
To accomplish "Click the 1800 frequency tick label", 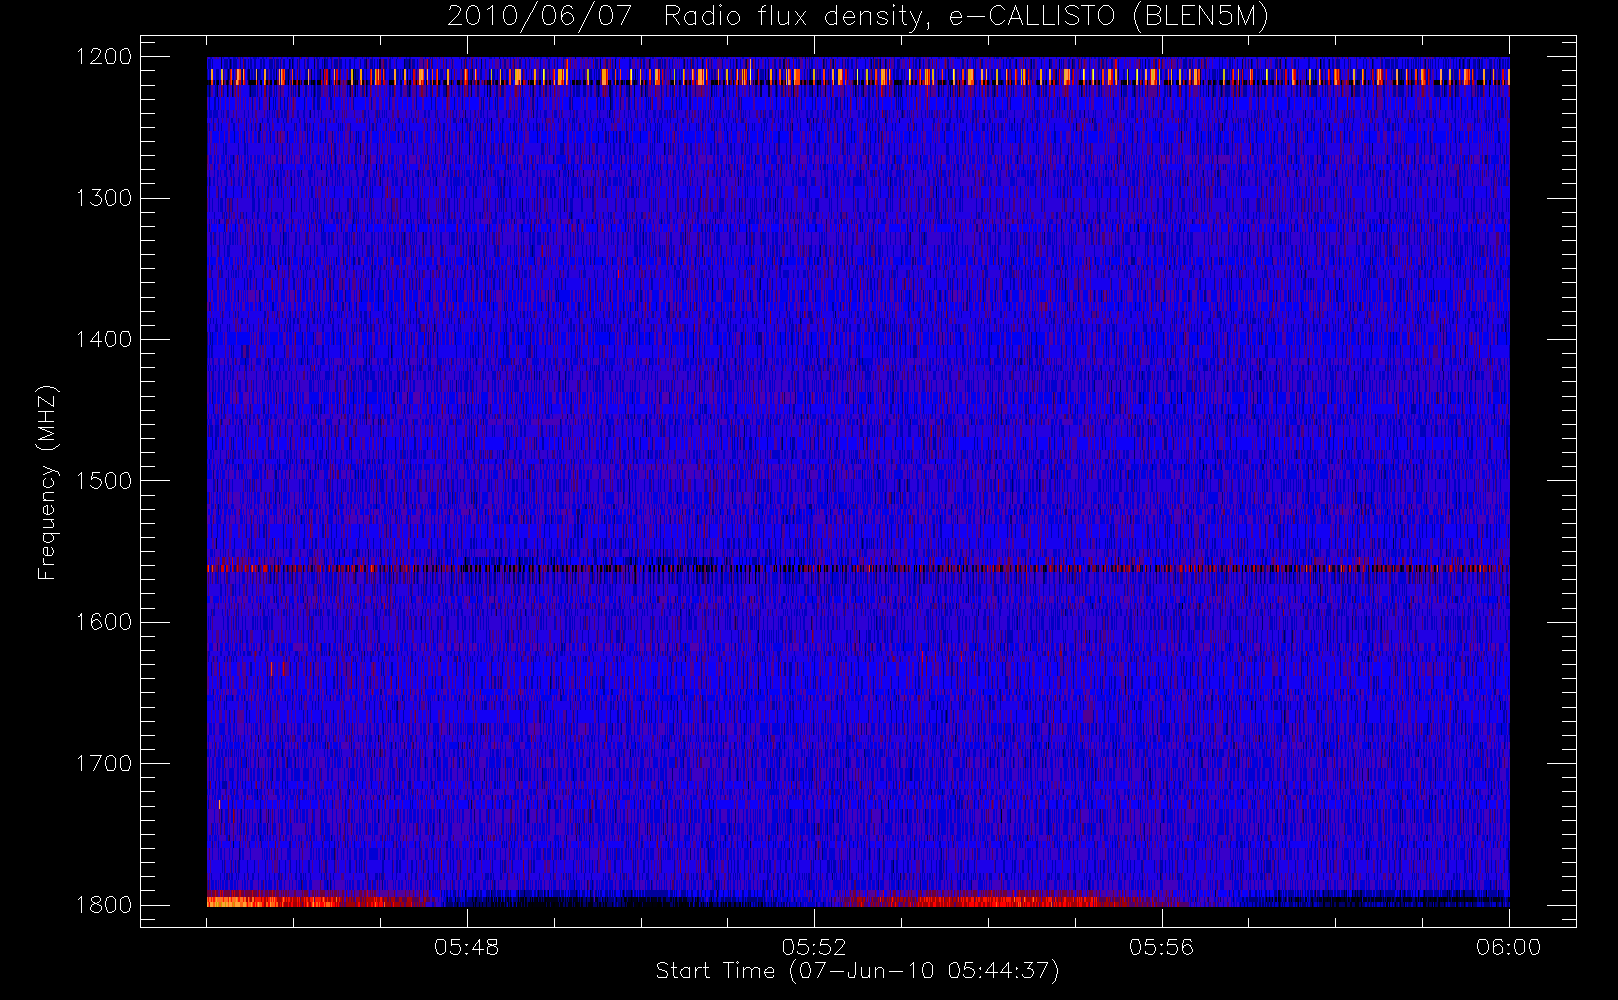I will (x=104, y=905).
